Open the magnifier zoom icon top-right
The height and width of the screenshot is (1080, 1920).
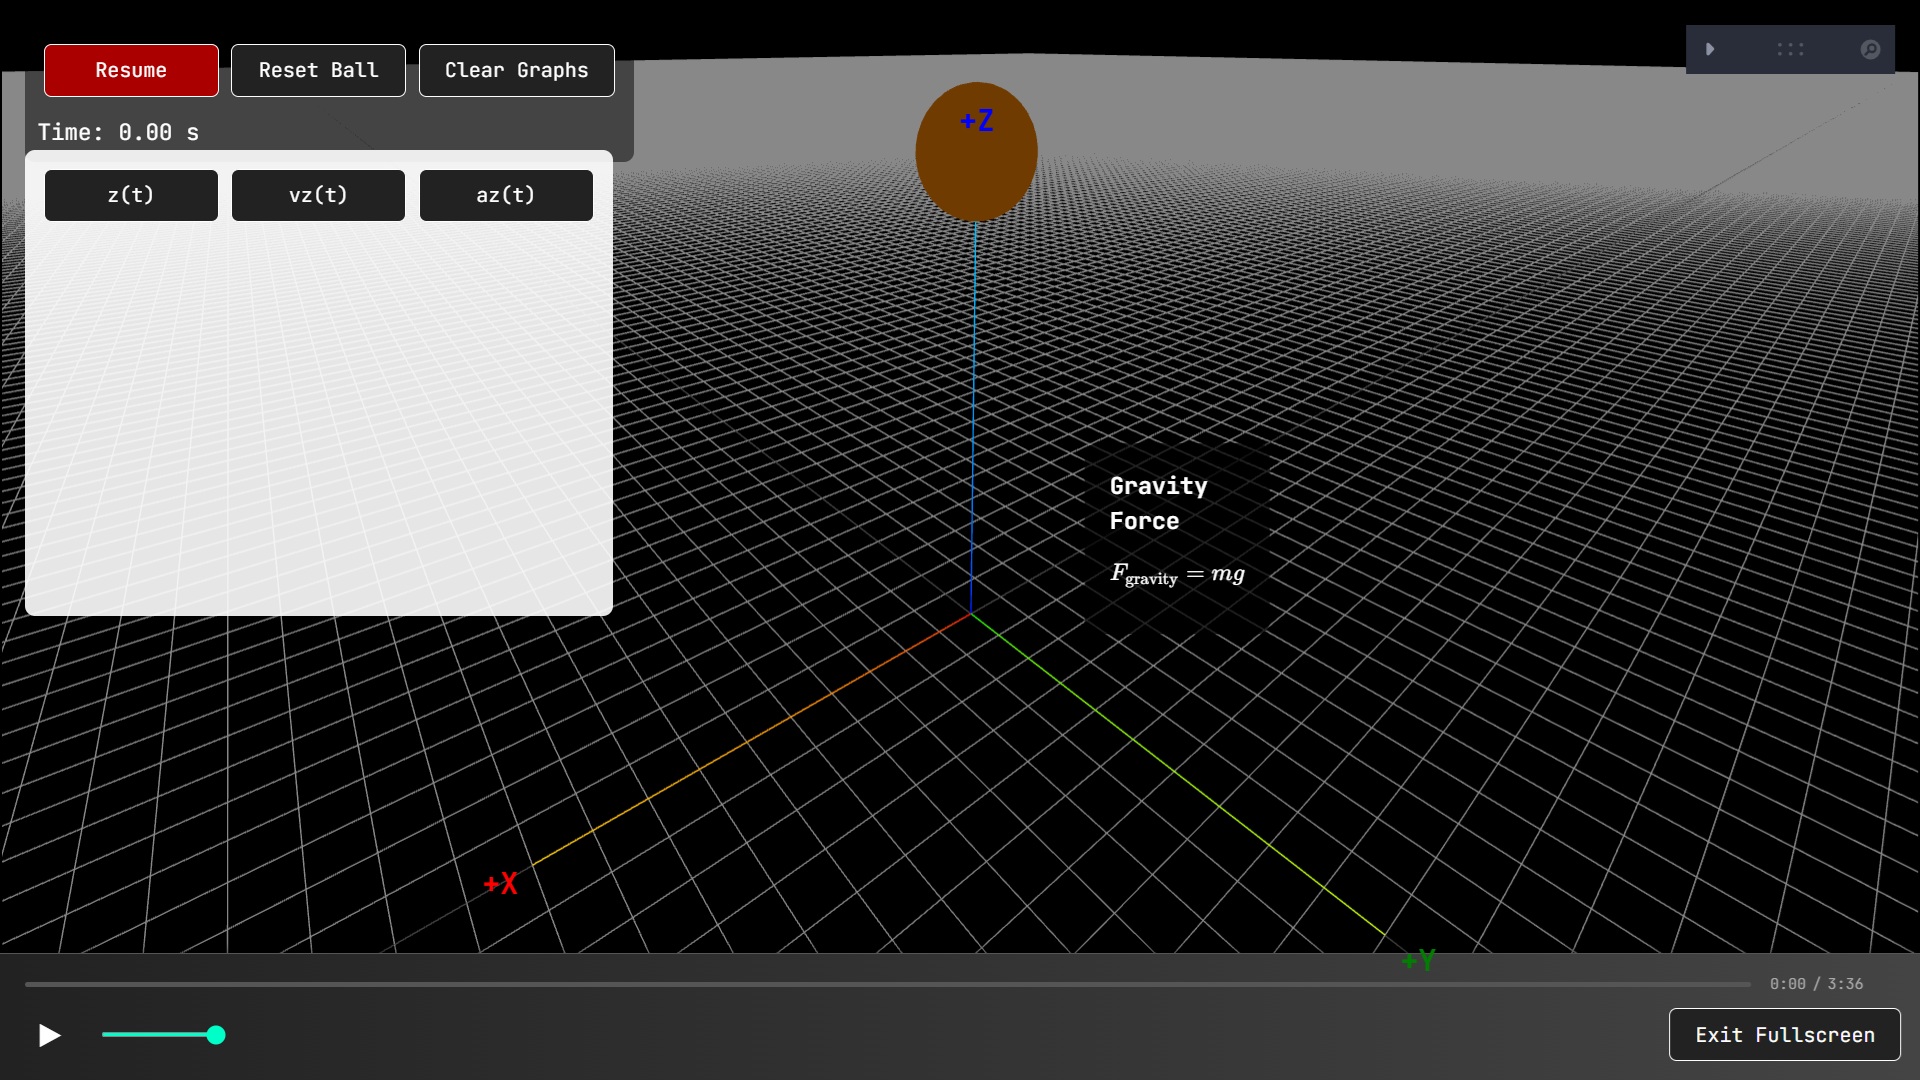click(1871, 49)
